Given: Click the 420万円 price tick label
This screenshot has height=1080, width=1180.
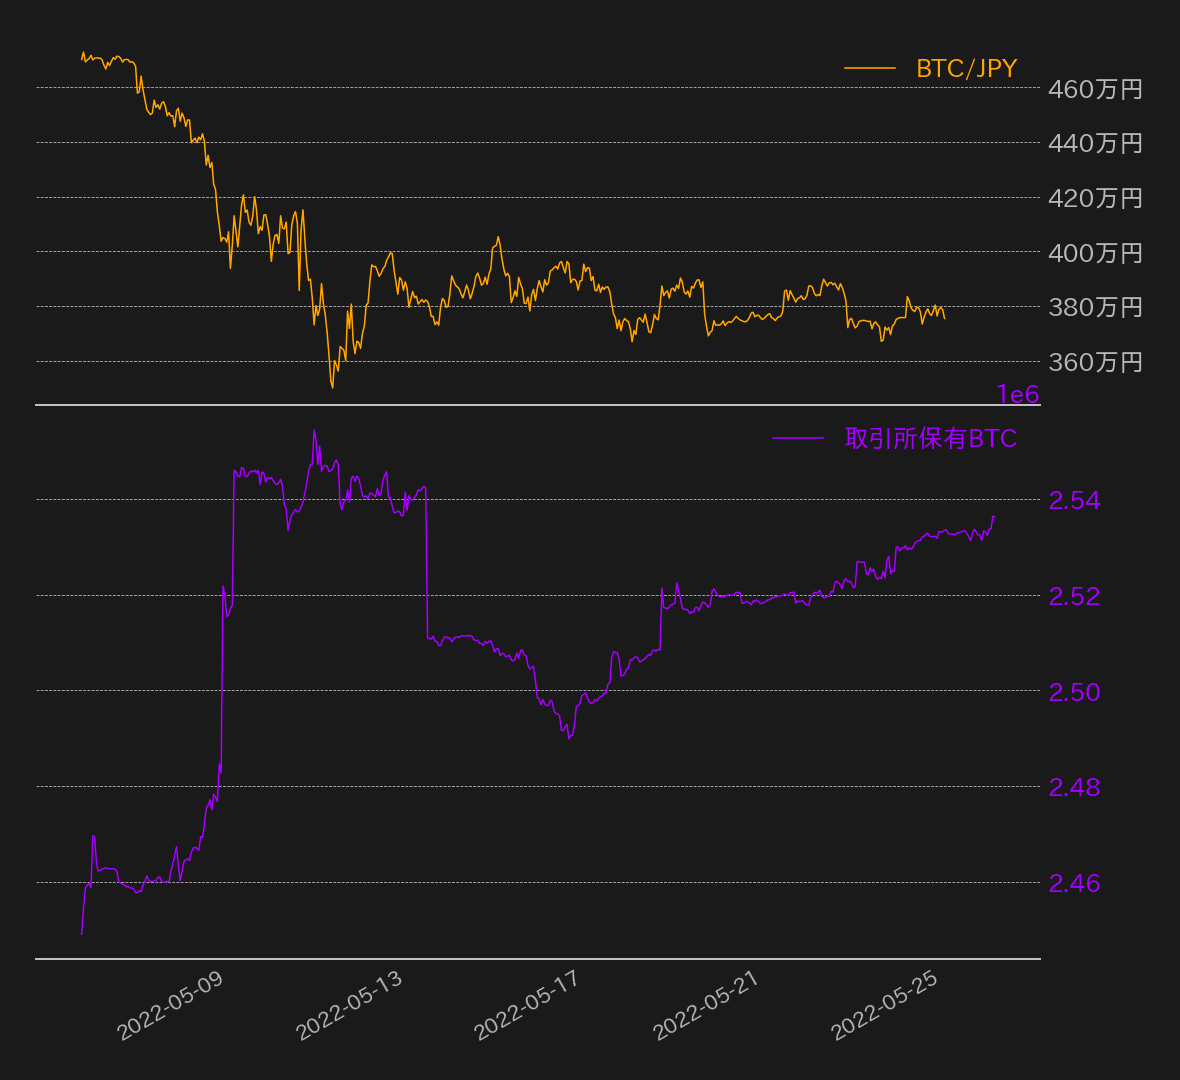Looking at the screenshot, I should (1095, 198).
